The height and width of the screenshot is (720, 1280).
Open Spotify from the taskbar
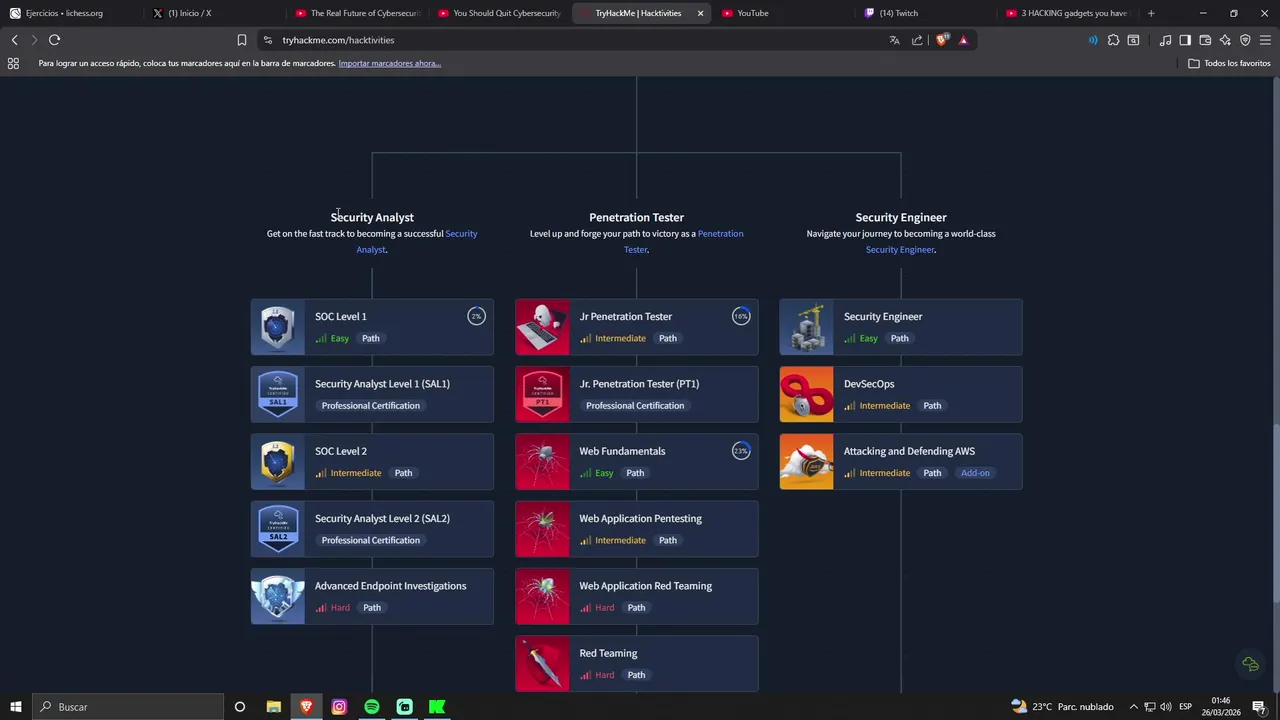pyautogui.click(x=372, y=707)
